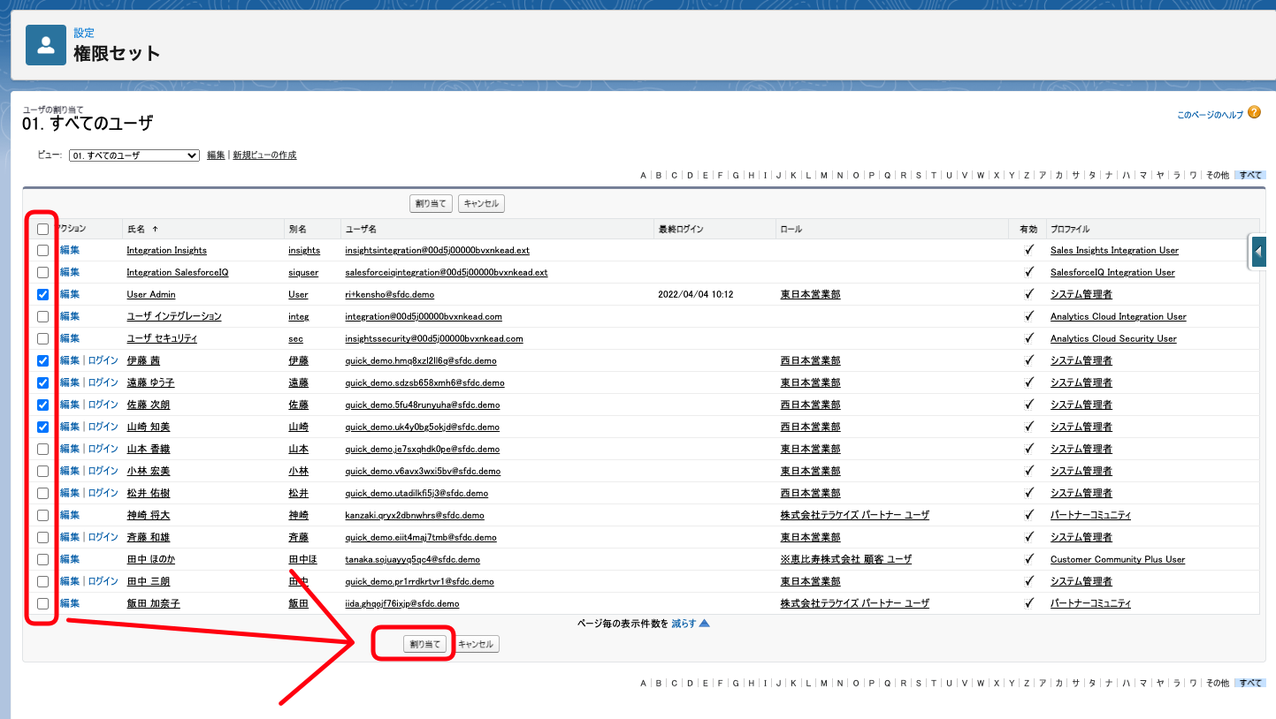Click username iida.ghgqjf76ixjp@sfdc.demo
Image resolution: width=1276 pixels, height=719 pixels.
click(x=402, y=603)
